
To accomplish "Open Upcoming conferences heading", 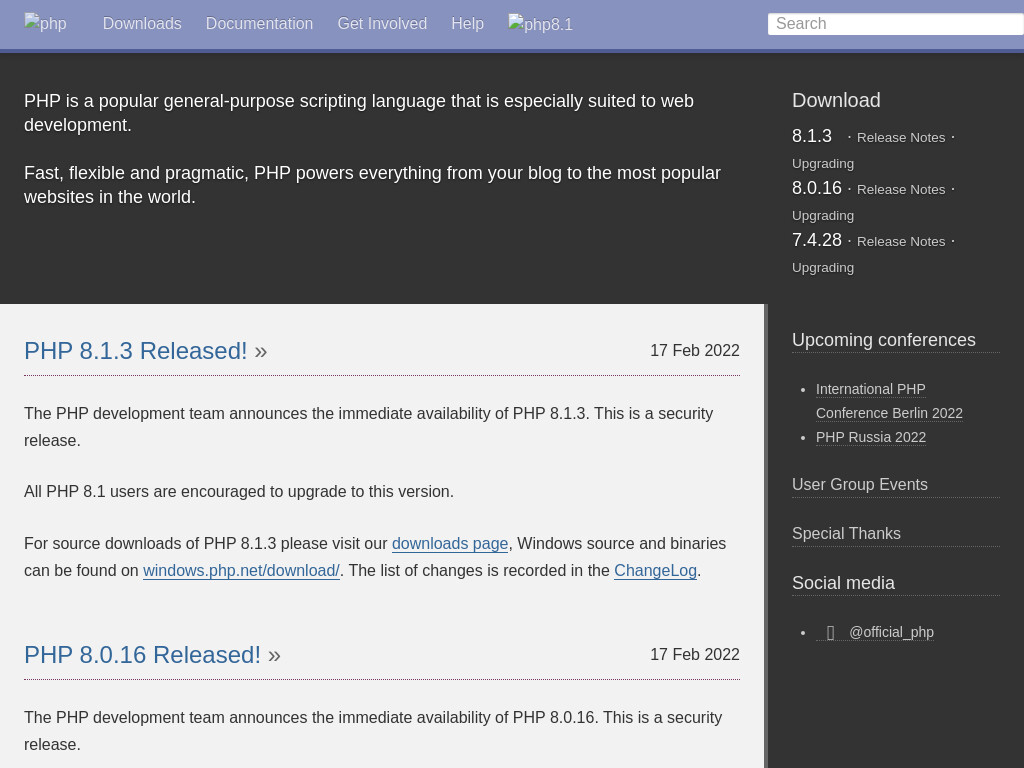I will click(884, 340).
